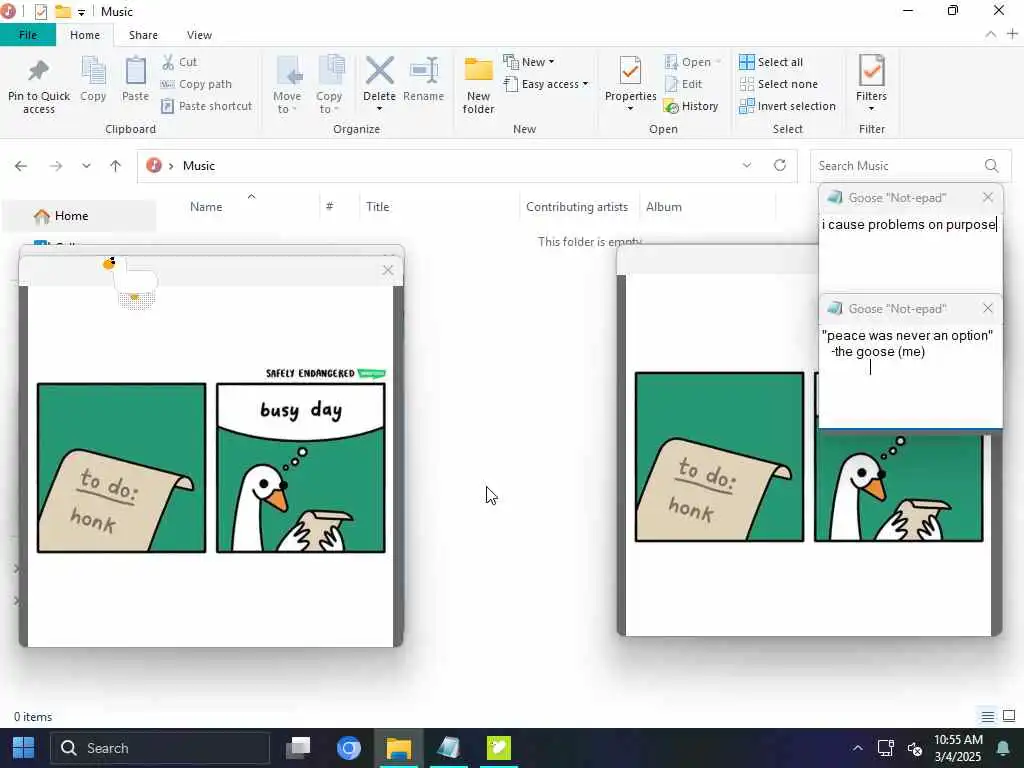This screenshot has height=768, width=1024.
Task: Switch to large icons view layout
Action: [x=1009, y=716]
